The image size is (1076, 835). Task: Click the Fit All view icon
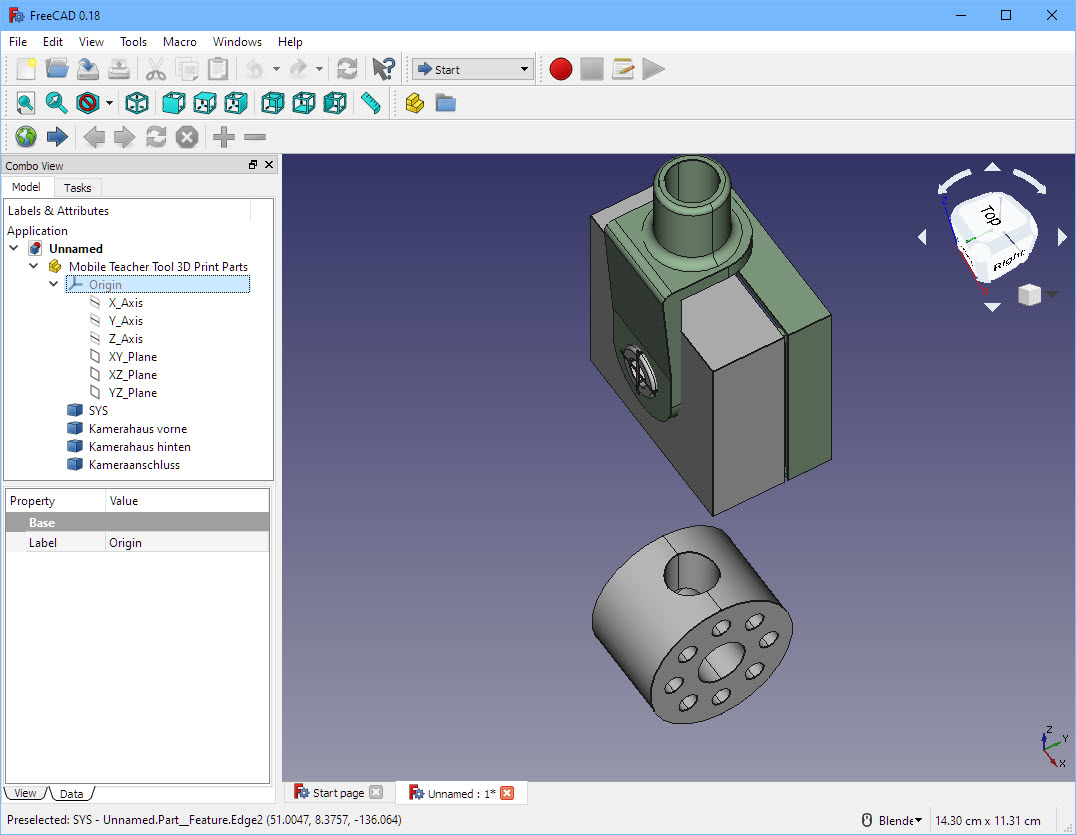tap(25, 102)
